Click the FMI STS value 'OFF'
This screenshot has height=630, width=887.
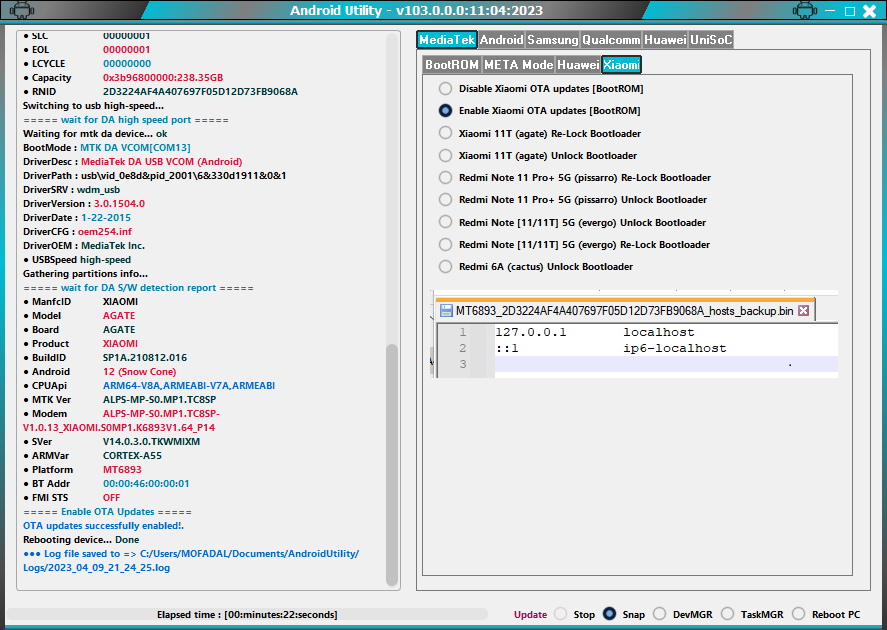pyautogui.click(x=111, y=498)
